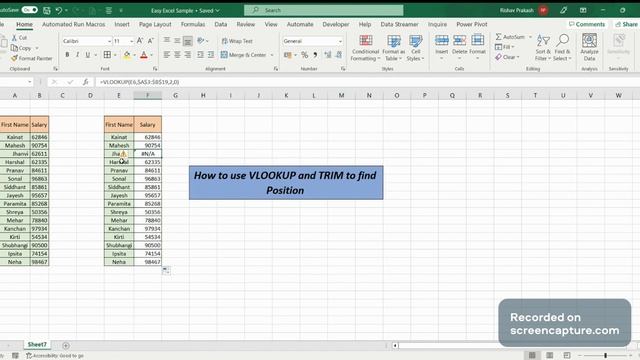Image resolution: width=640 pixels, height=360 pixels.
Task: Open the Power Pivot tab
Action: click(472, 24)
